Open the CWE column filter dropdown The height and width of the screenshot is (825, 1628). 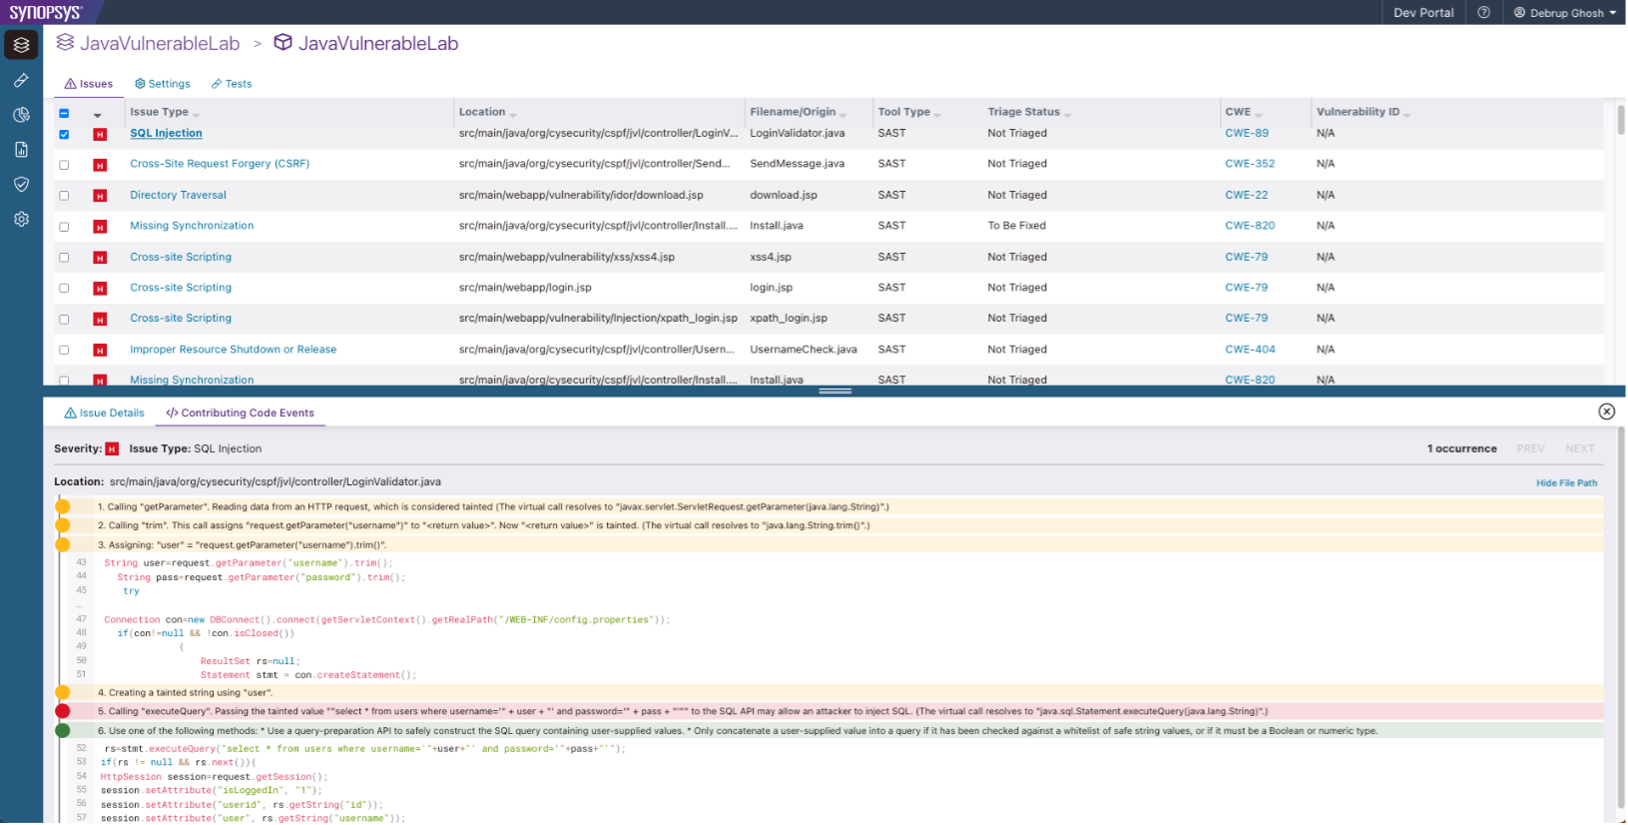coord(1258,114)
